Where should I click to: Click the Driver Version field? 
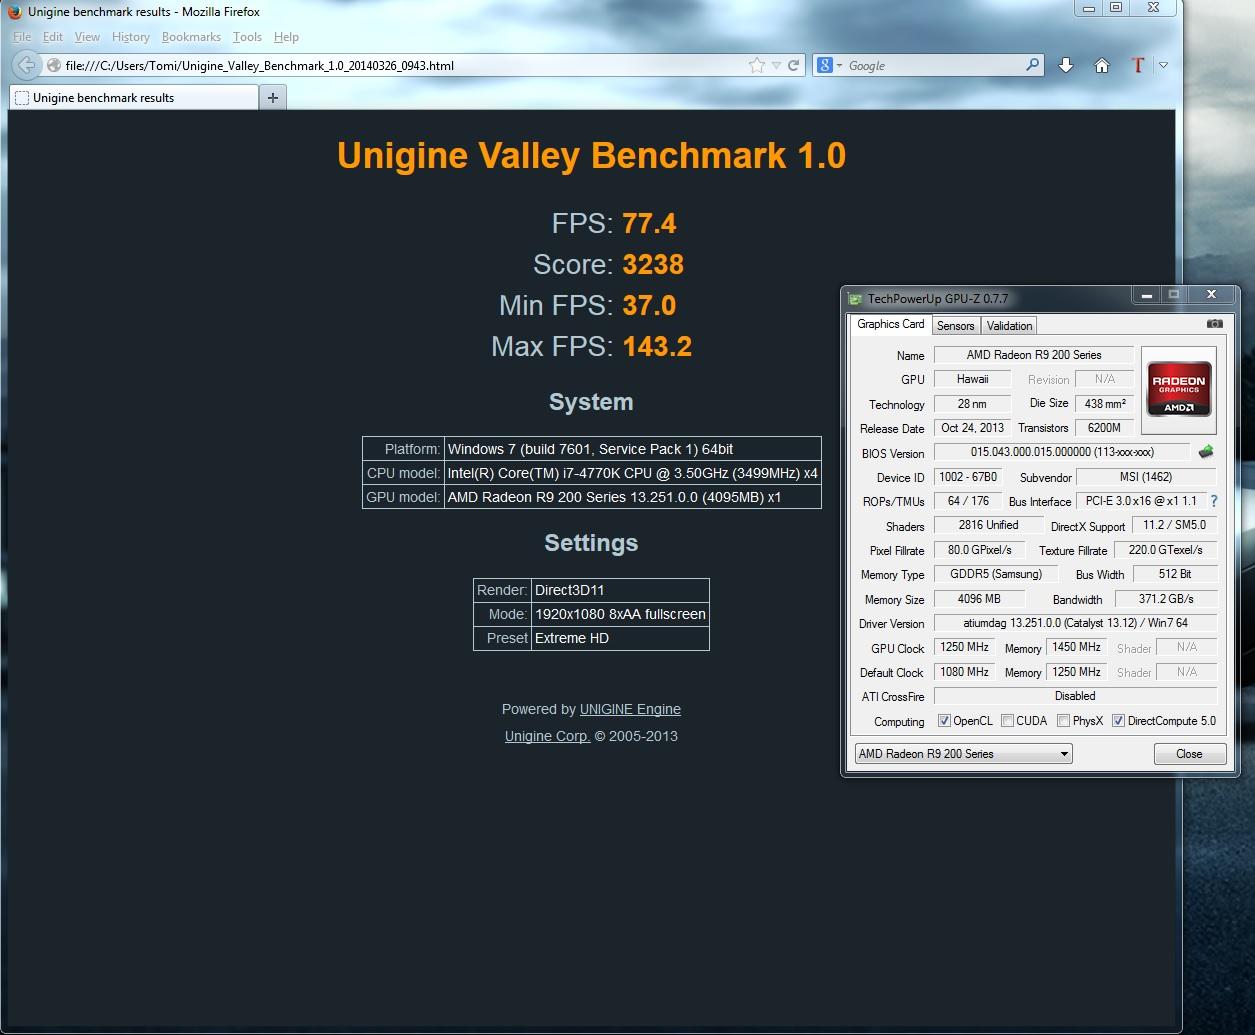click(x=1075, y=623)
